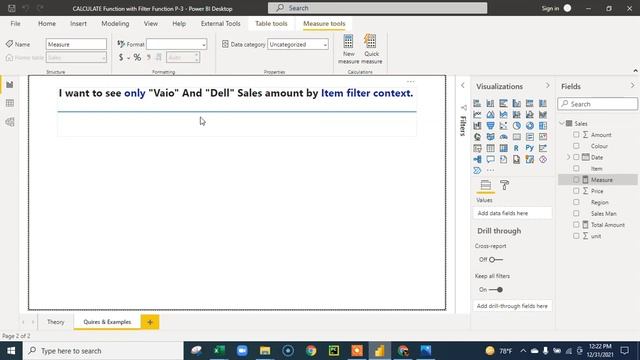Pick the Area chart visual
Viewport: 640px width, 360px height.
490,115
